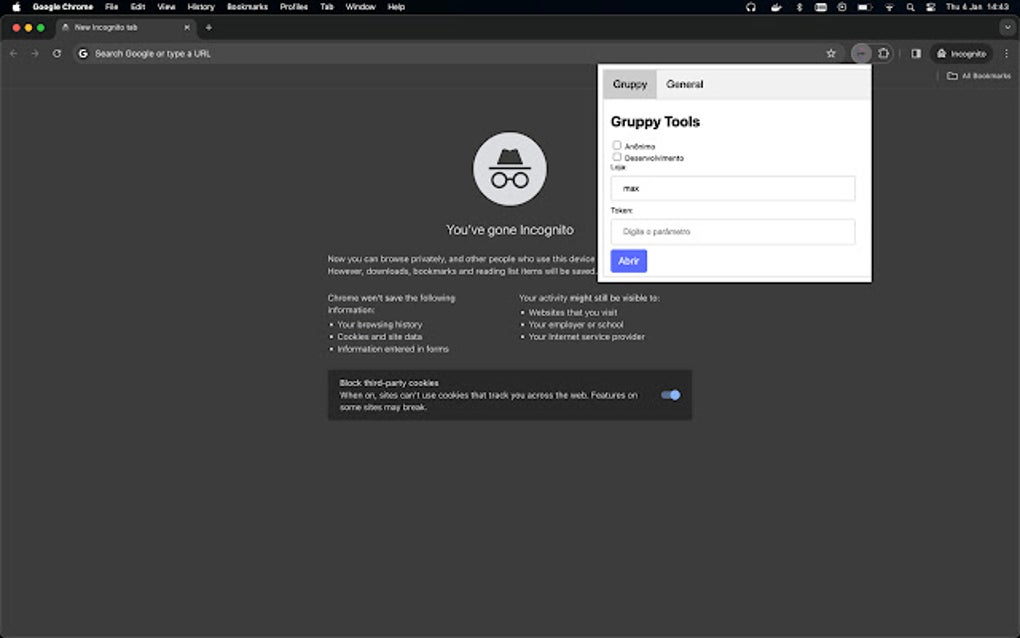Viewport: 1020px width, 638px height.
Task: Check the Anônimo checkbox
Action: tap(617, 145)
